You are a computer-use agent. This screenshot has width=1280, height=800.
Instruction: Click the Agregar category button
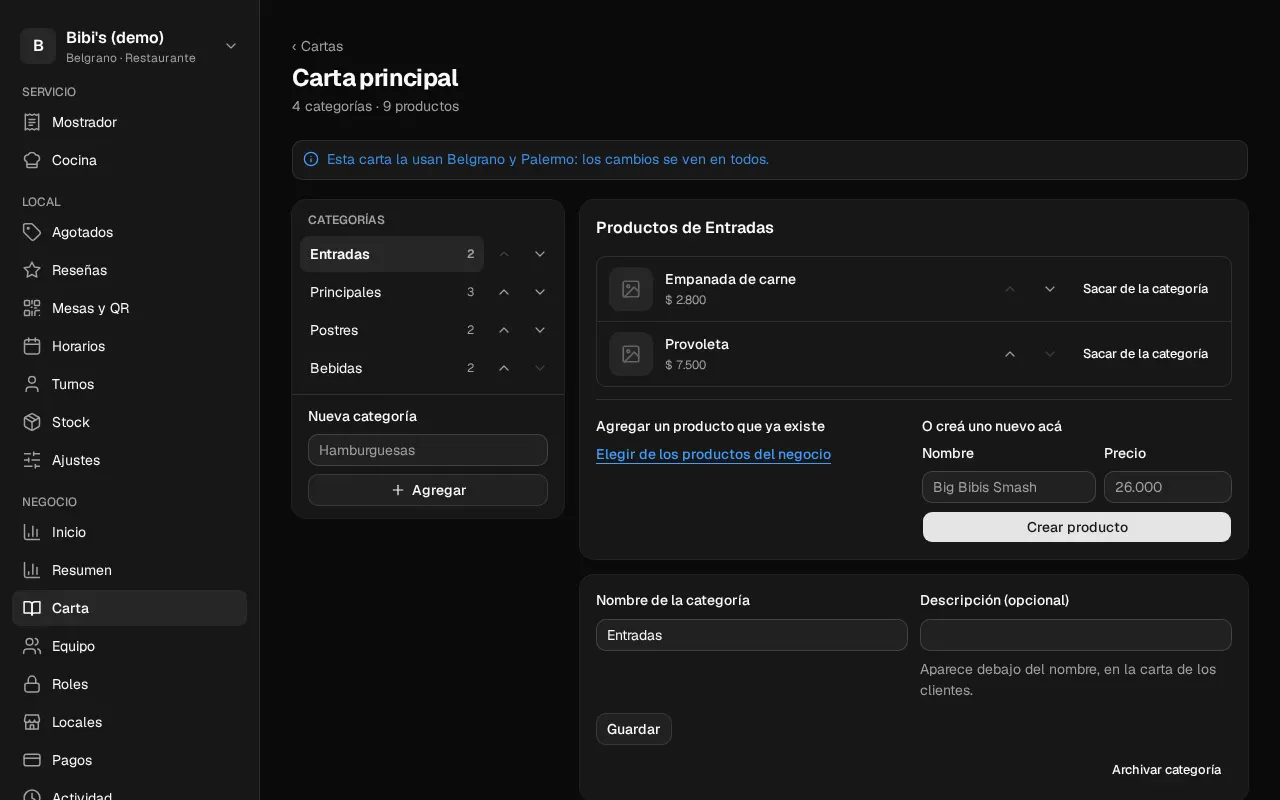[x=428, y=490]
